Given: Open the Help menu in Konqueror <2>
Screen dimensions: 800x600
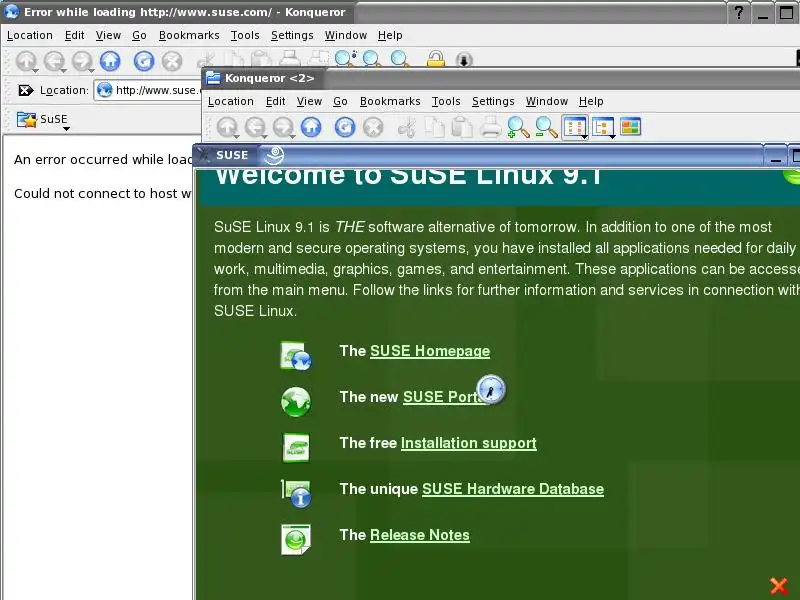Looking at the screenshot, I should [x=591, y=101].
